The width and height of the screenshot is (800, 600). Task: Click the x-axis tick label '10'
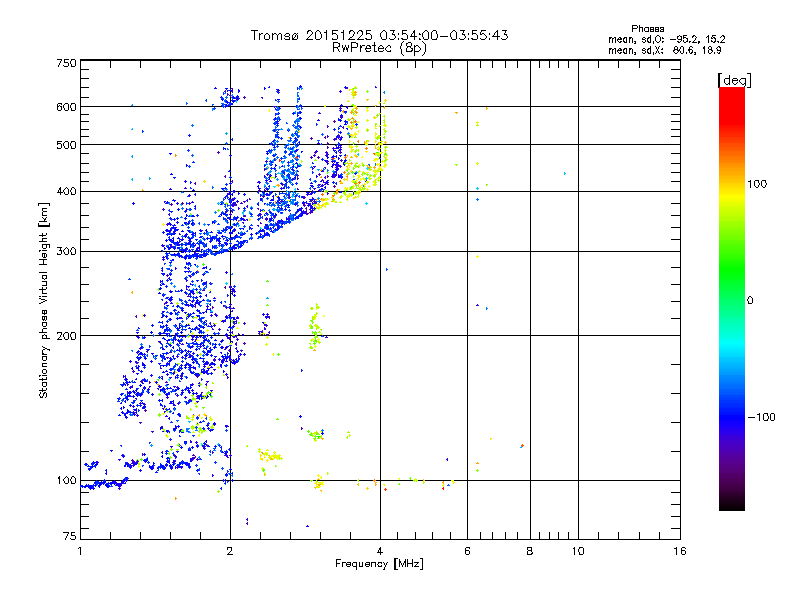click(578, 551)
